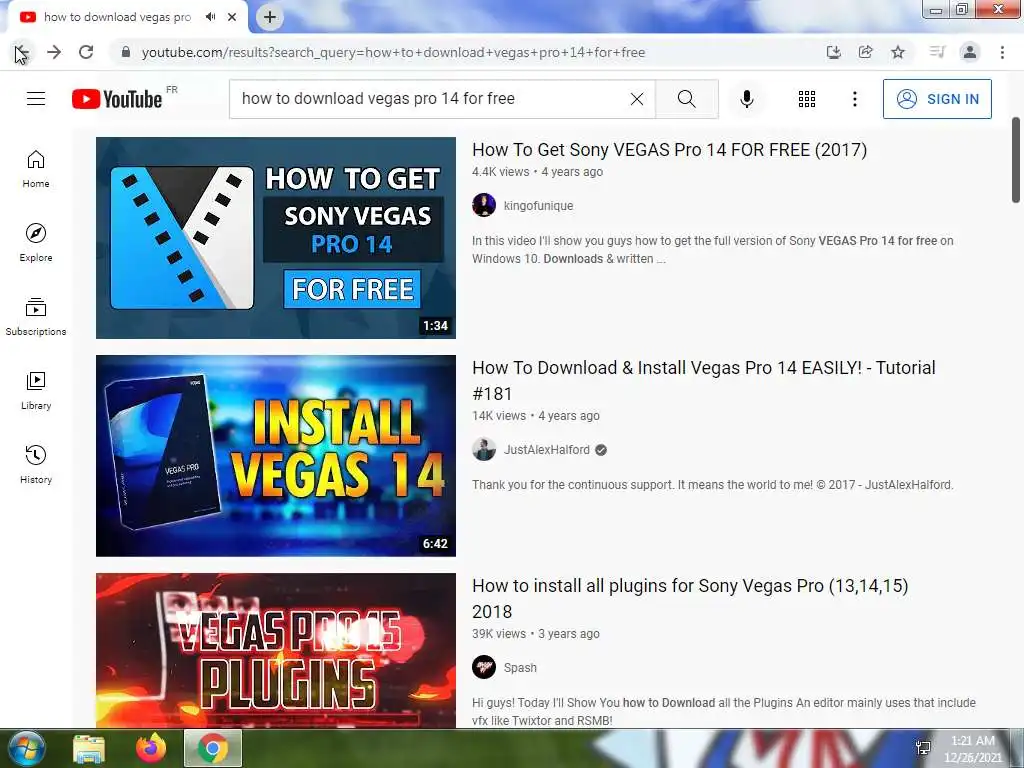Screen dimensions: 1024x768
Task: Open 'How To Download & Install Vegas Pro 14 EASILY!' title
Action: pyautogui.click(x=704, y=381)
